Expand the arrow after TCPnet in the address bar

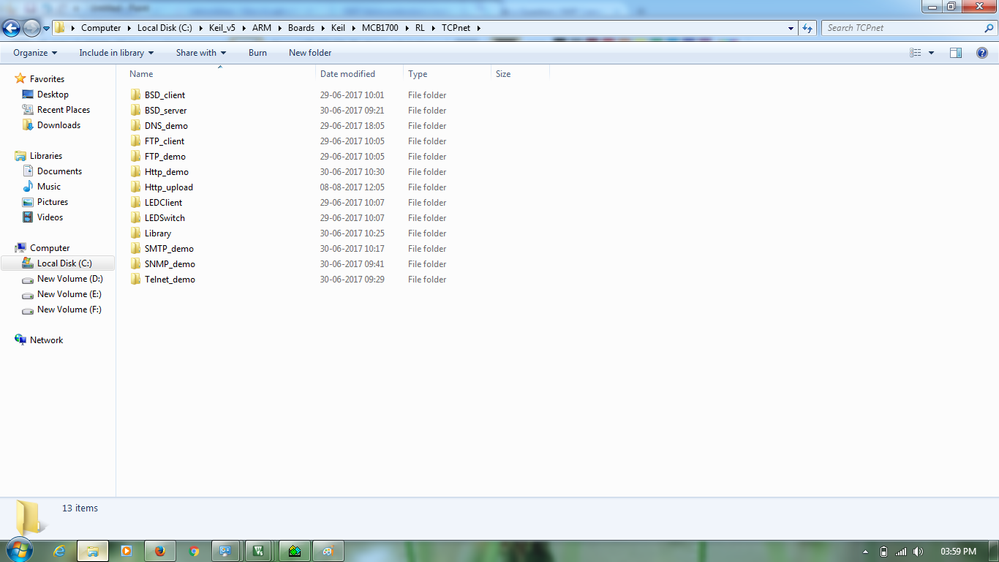click(478, 28)
